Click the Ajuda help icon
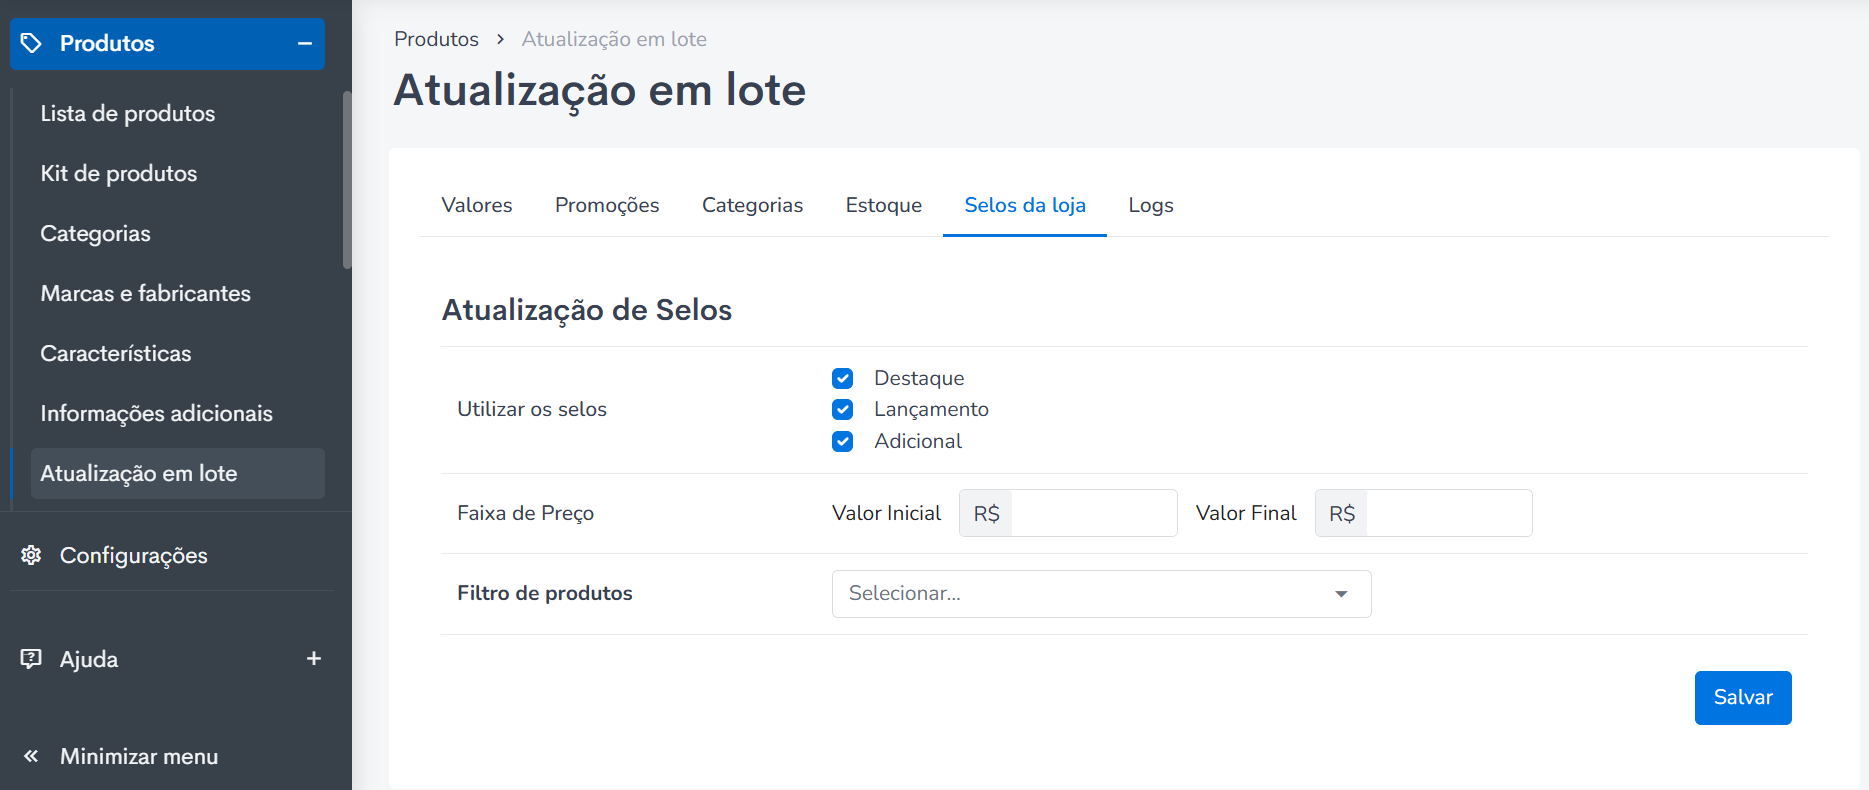This screenshot has height=790, width=1869. coord(31,658)
